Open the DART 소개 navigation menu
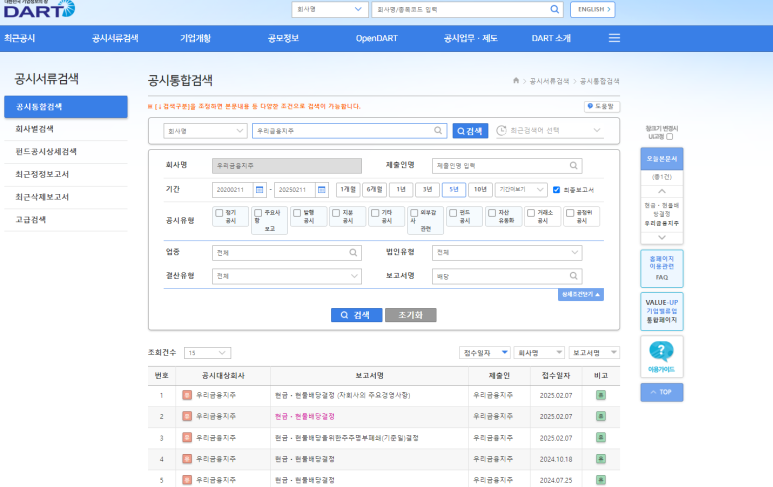Image resolution: width=773 pixels, height=487 pixels. (551, 38)
